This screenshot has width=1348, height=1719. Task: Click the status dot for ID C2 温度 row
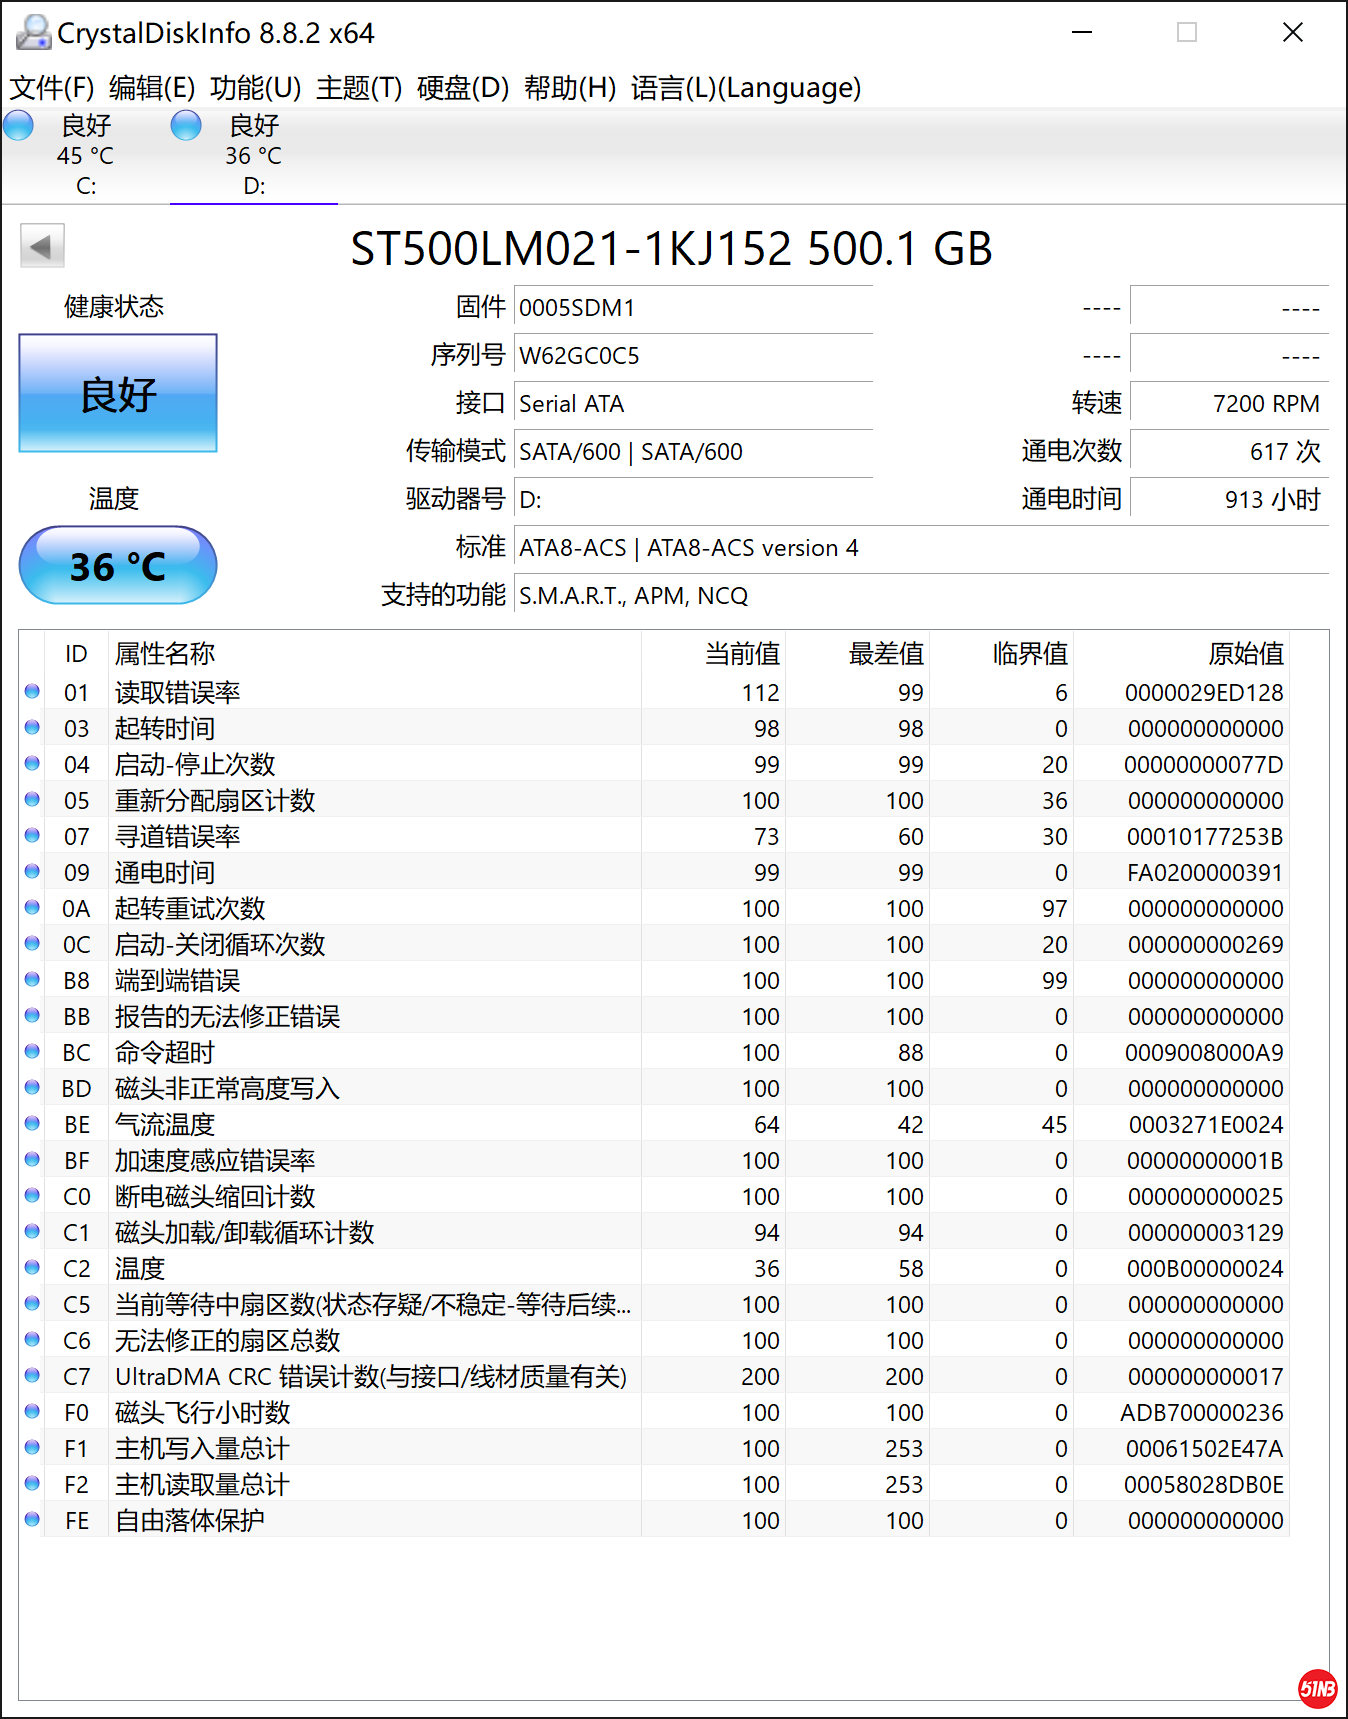tap(32, 1267)
